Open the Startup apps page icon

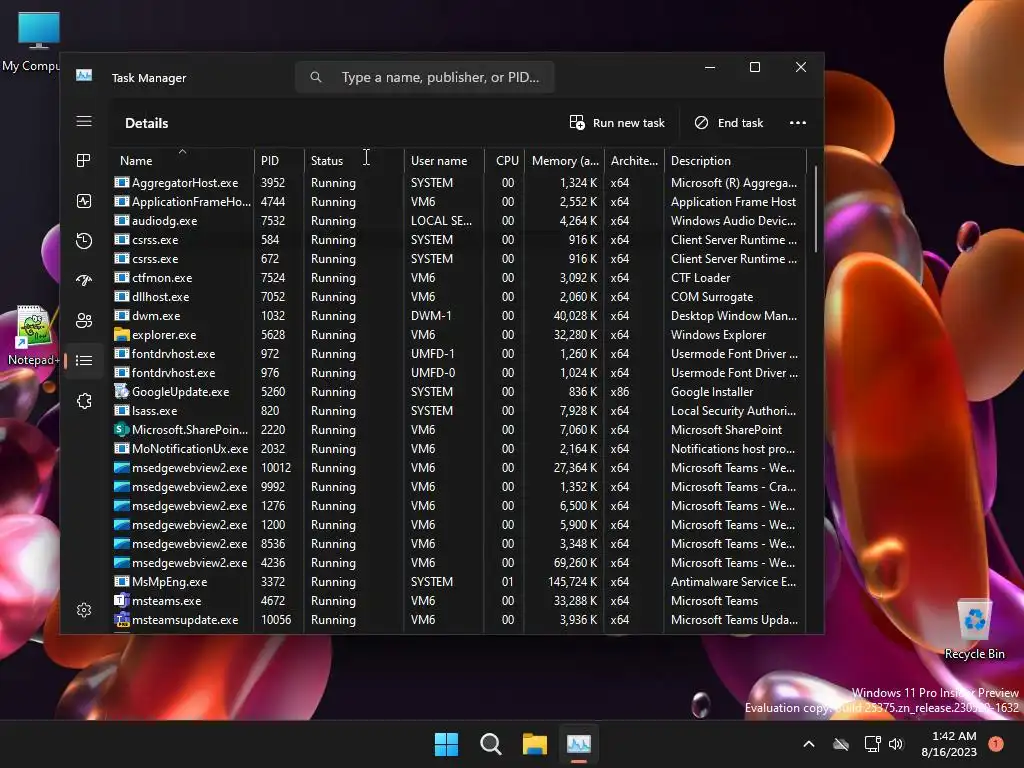(x=84, y=281)
